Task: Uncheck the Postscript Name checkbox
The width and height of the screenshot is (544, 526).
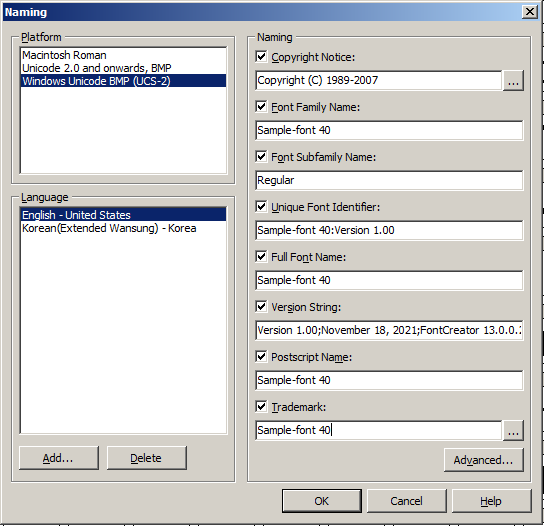Action: [261, 356]
